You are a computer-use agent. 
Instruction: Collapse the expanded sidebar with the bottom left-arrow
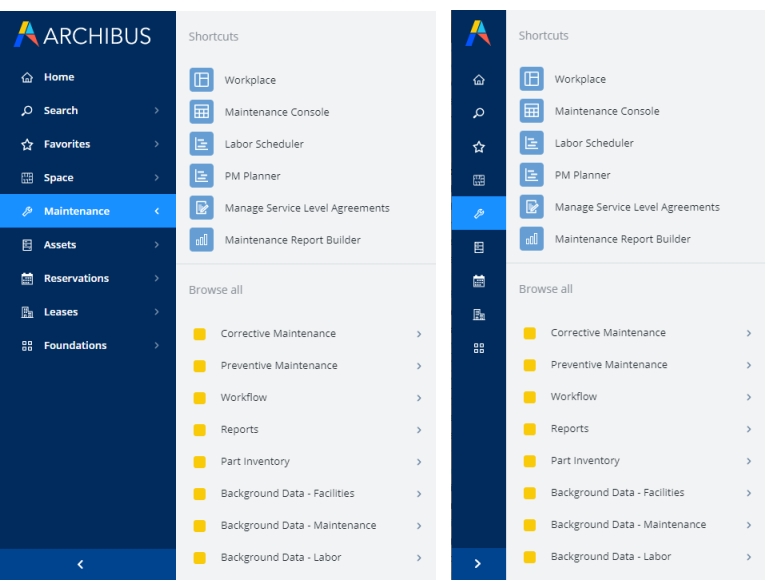(81, 565)
